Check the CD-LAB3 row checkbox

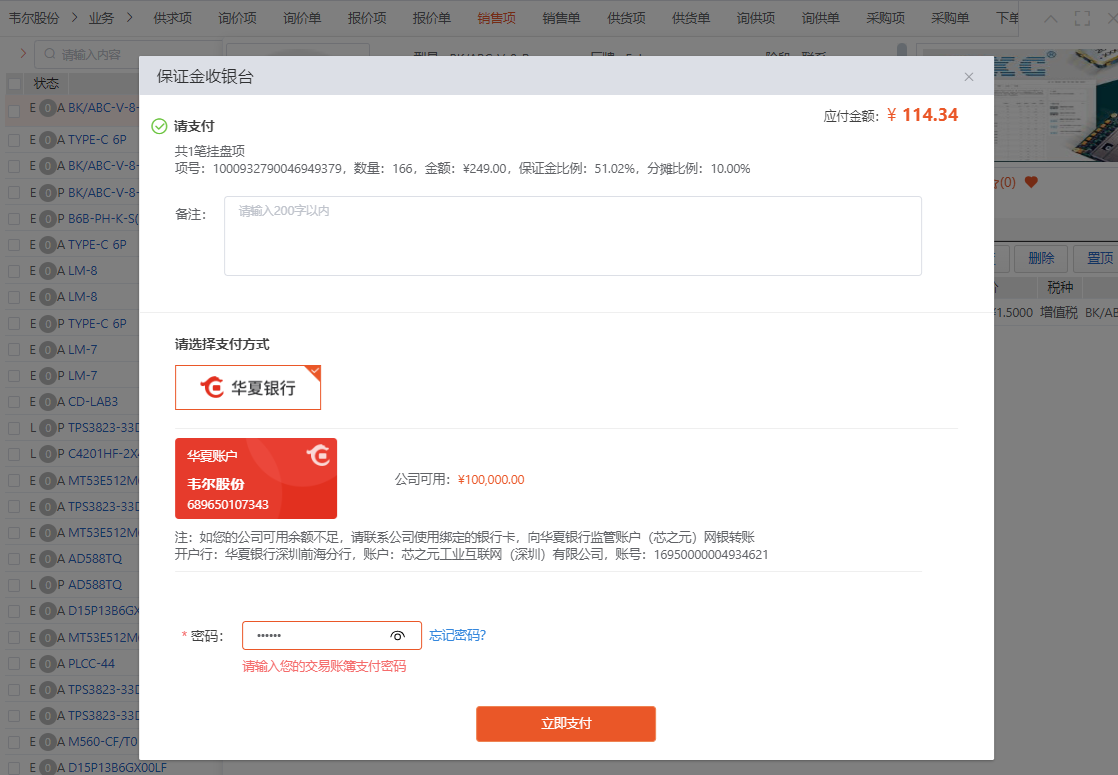click(x=14, y=402)
